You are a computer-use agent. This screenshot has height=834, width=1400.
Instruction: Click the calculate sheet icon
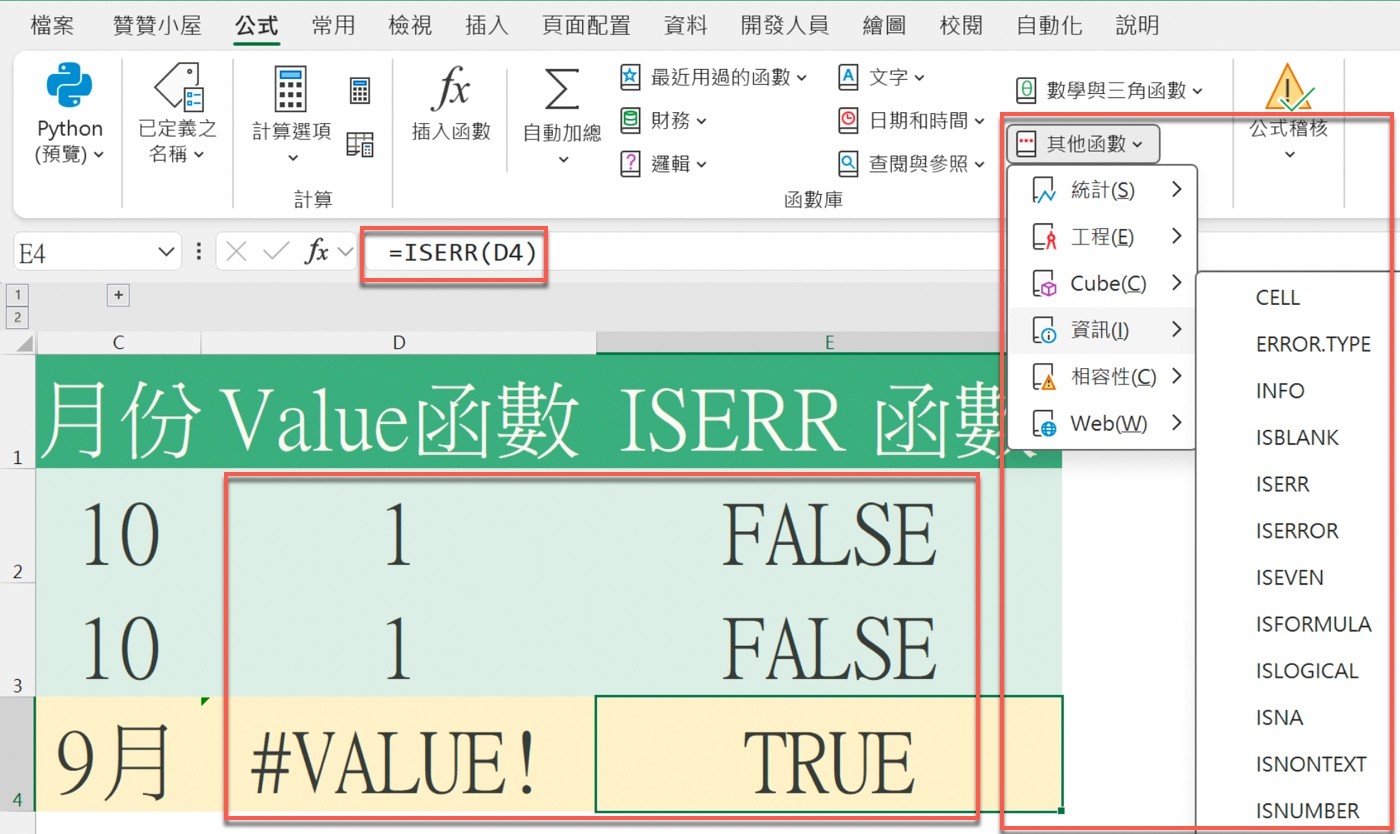pos(360,144)
